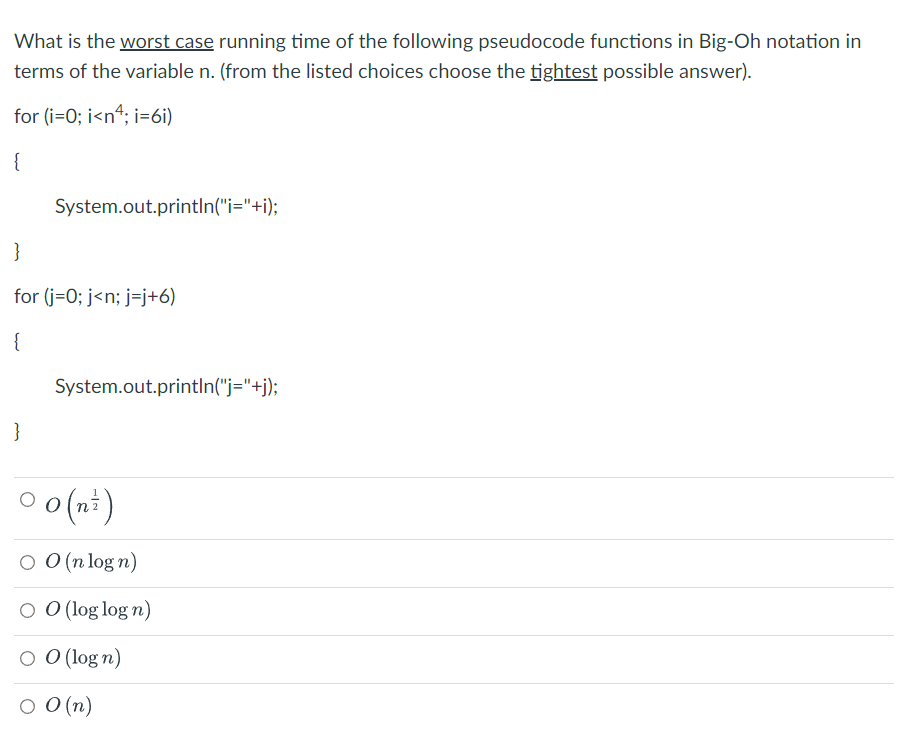This screenshot has width=905, height=747.
Task: Click the O(n) formula text
Action: (68, 706)
